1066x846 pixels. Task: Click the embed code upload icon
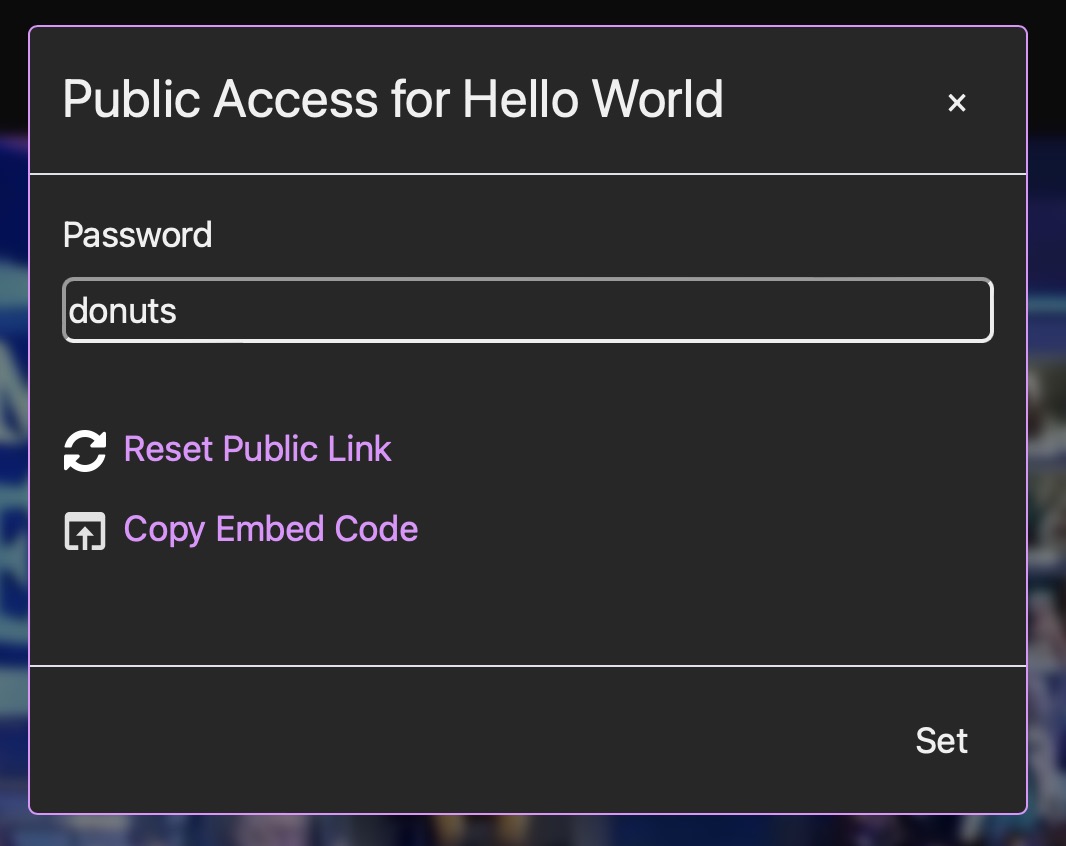[84, 531]
